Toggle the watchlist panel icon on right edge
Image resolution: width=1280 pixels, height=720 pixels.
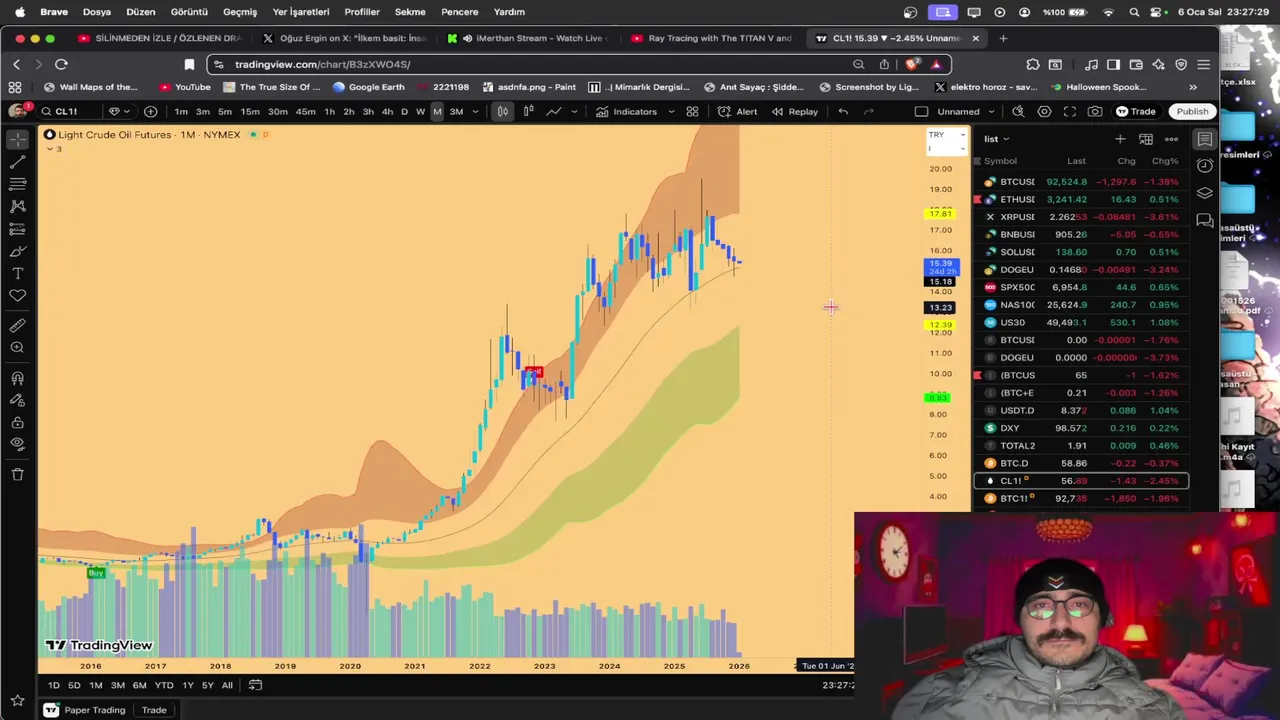[1205, 139]
